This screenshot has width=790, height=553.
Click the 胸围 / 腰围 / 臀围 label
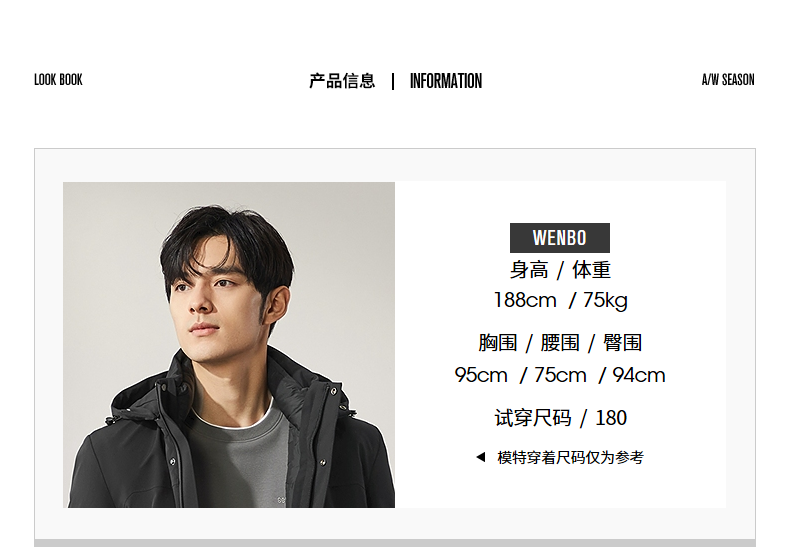[x=560, y=343]
